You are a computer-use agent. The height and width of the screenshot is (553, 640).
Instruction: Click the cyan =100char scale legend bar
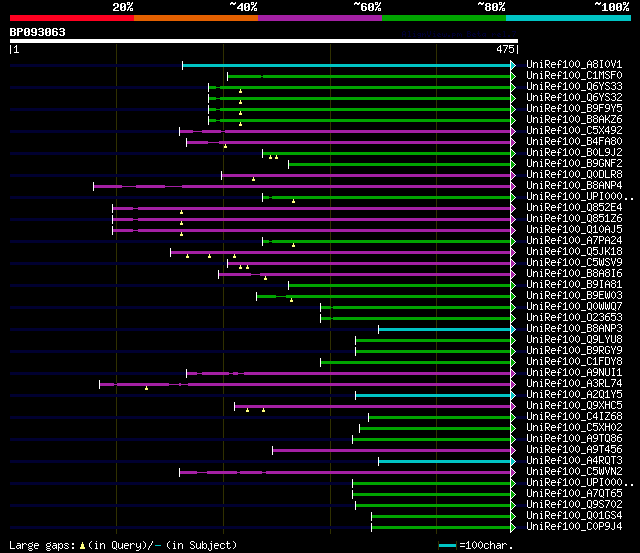coord(447,546)
